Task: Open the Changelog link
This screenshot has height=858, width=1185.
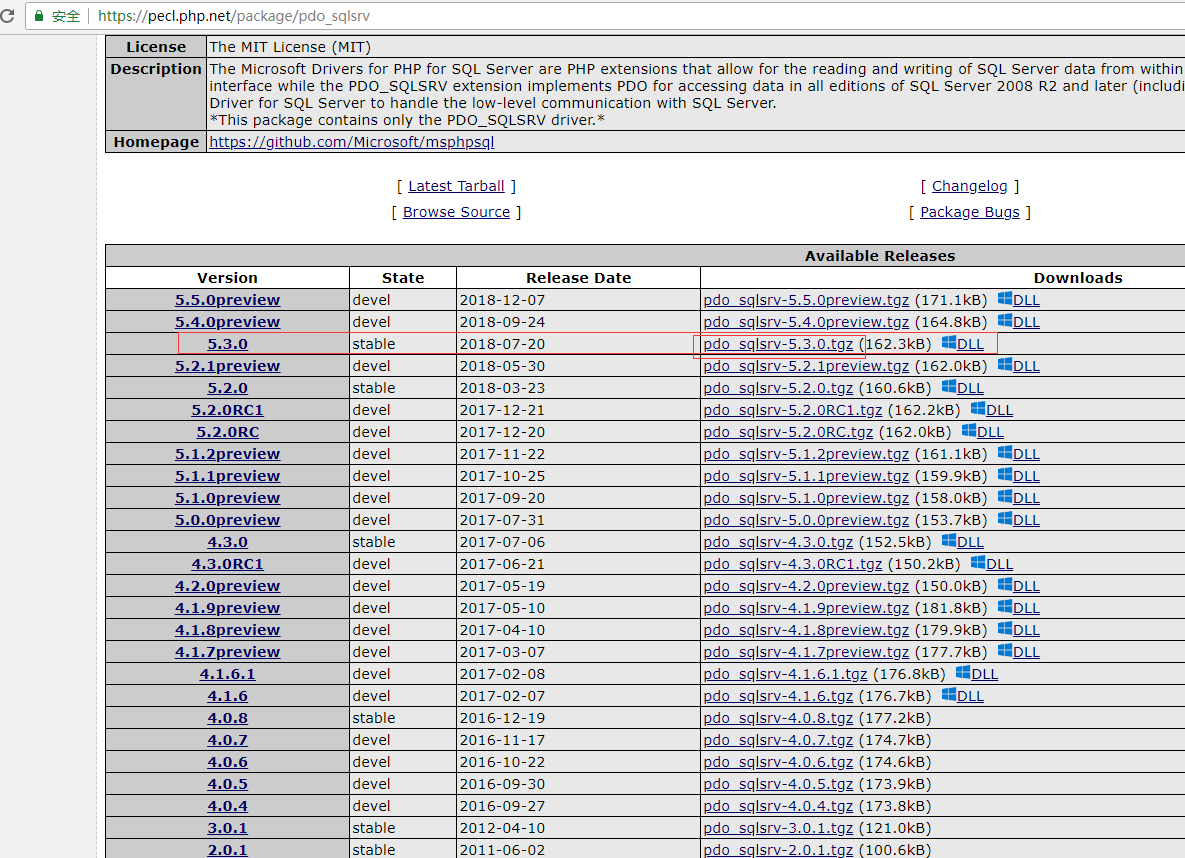Action: (969, 186)
